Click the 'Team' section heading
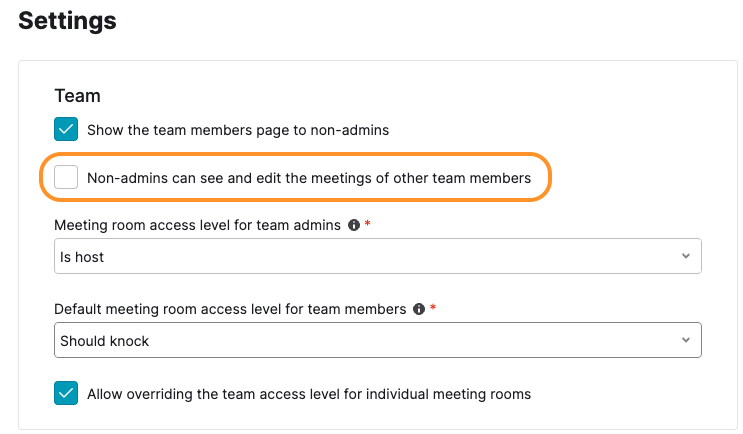This screenshot has width=743, height=434. [77, 96]
